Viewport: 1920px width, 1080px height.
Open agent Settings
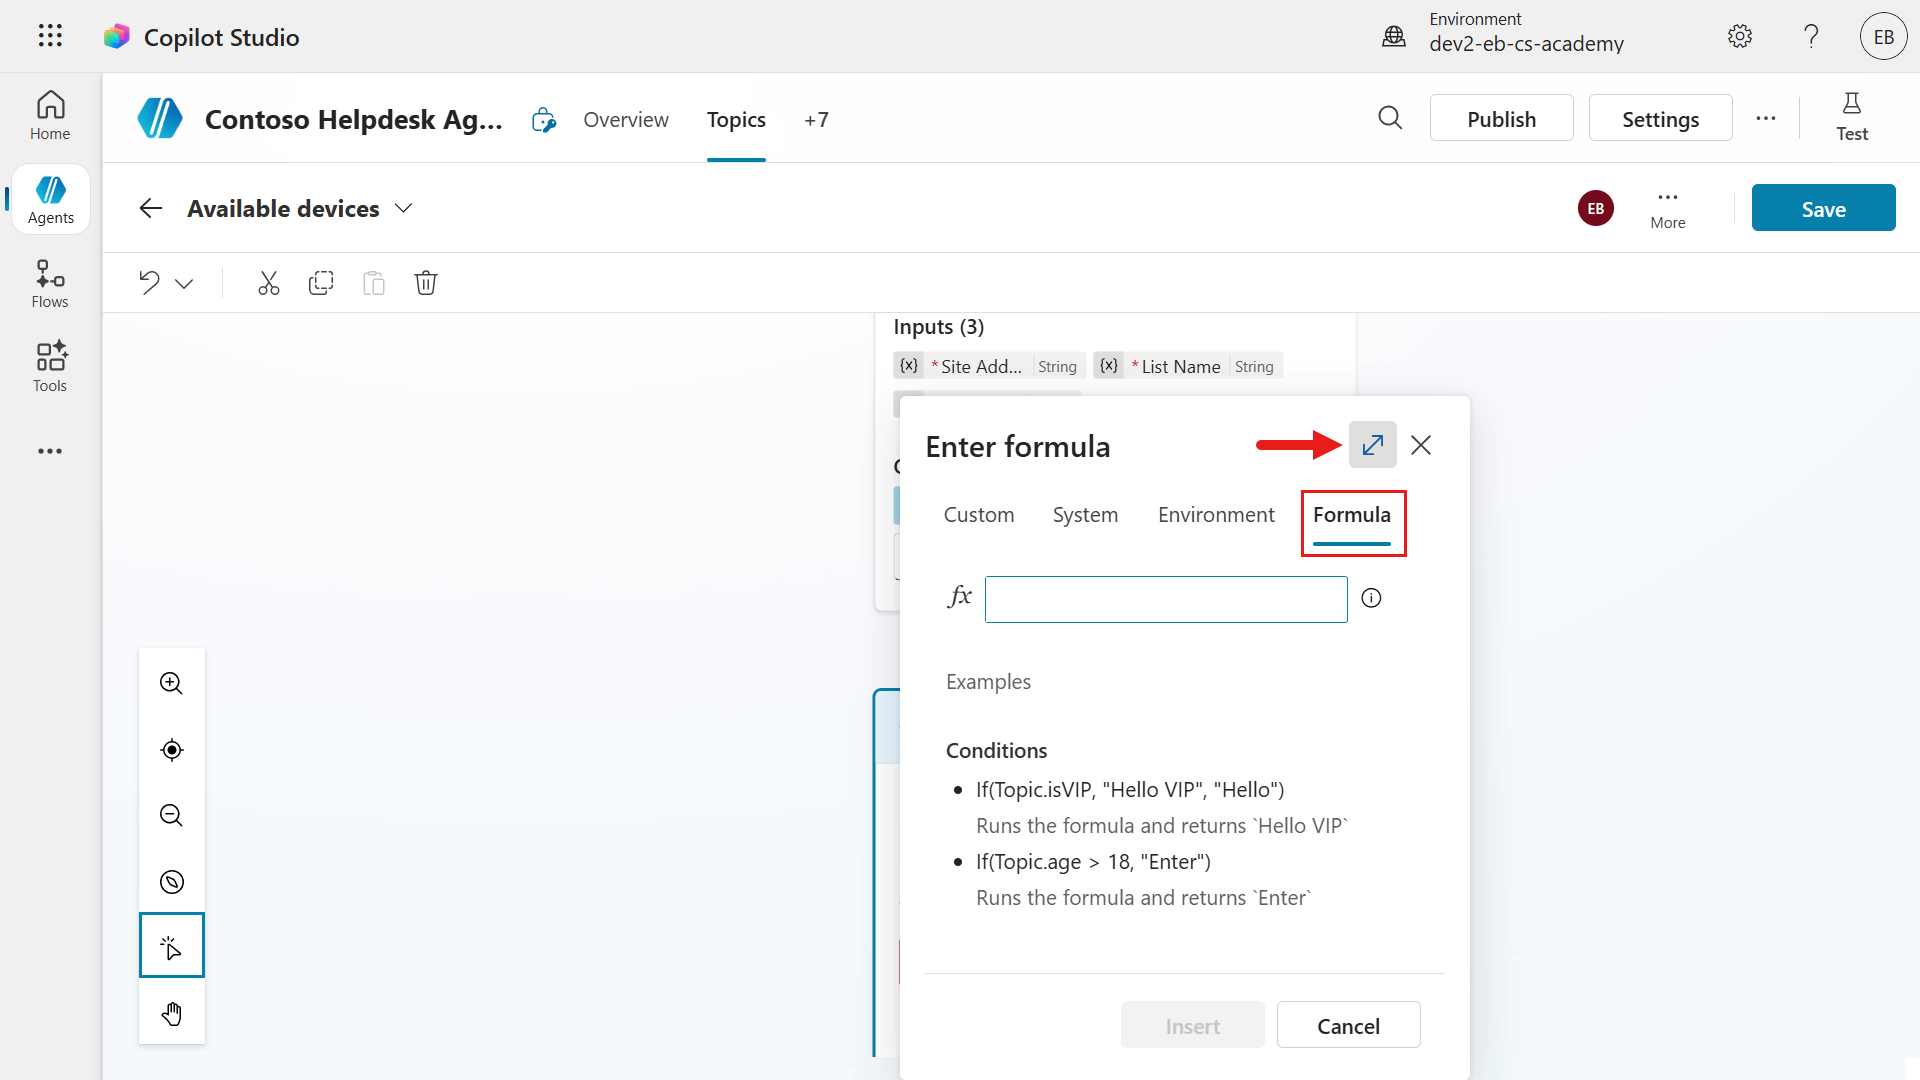pos(1660,118)
